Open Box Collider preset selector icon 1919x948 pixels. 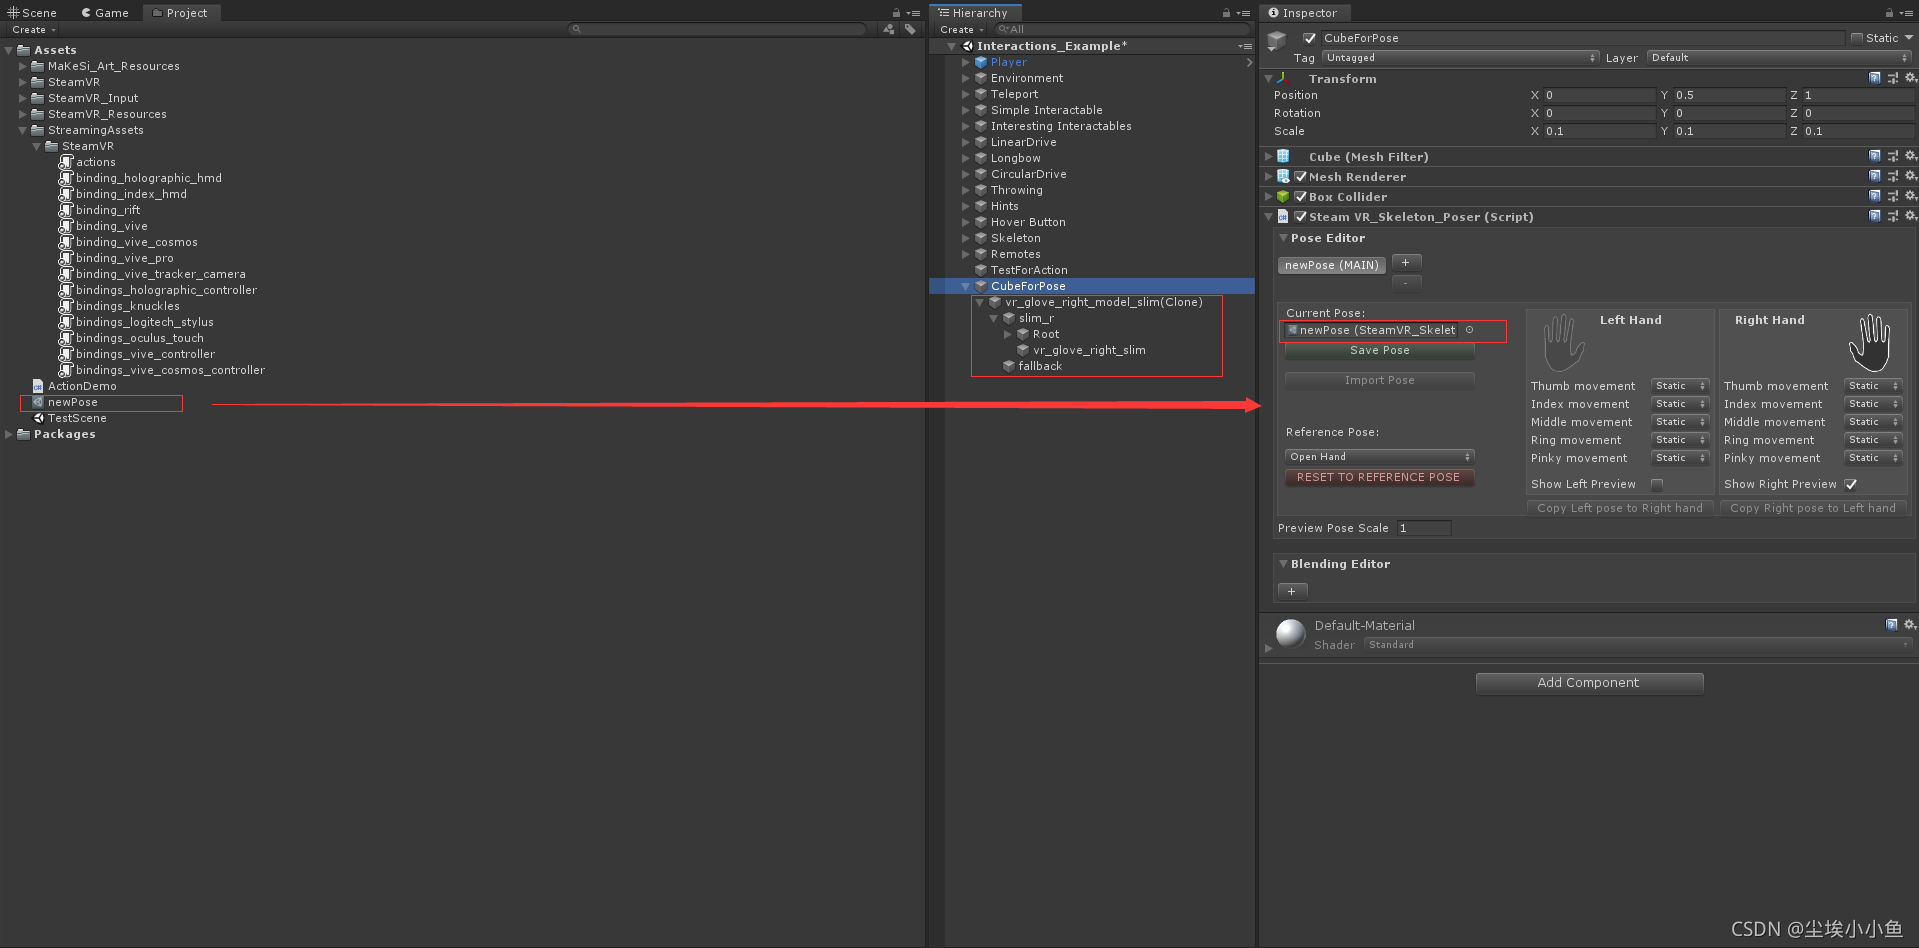(1892, 196)
